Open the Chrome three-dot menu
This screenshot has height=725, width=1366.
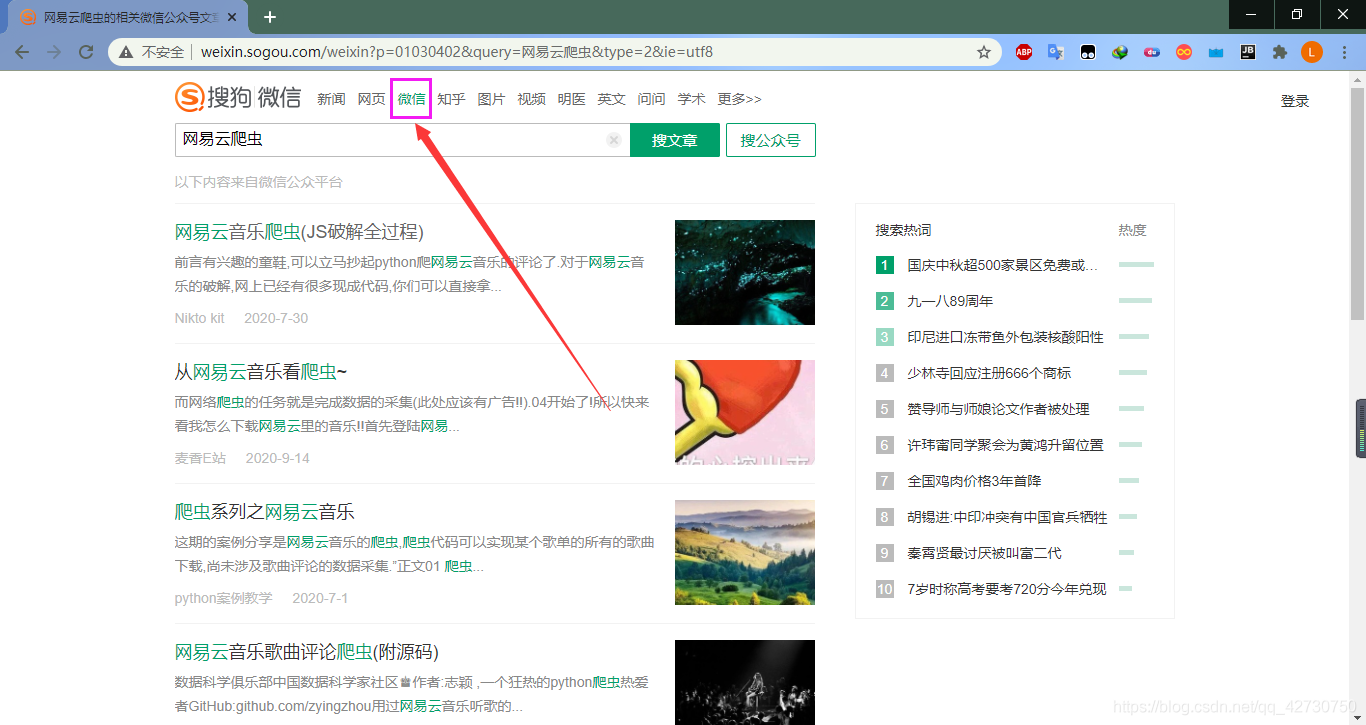[1343, 52]
